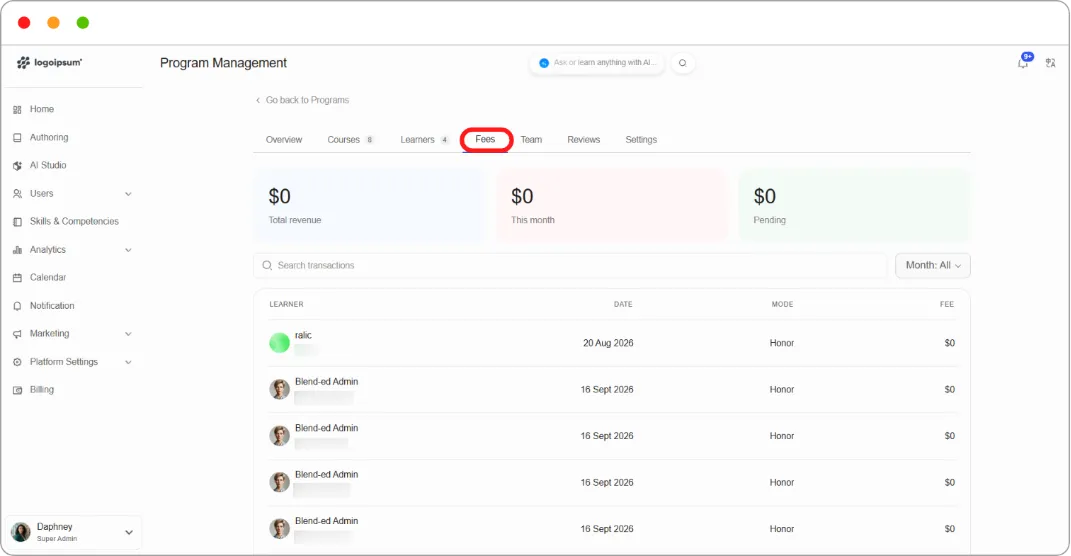Screen dimensions: 1071x556
Task: Click the Platform Settings gear icon
Action: (x=17, y=362)
